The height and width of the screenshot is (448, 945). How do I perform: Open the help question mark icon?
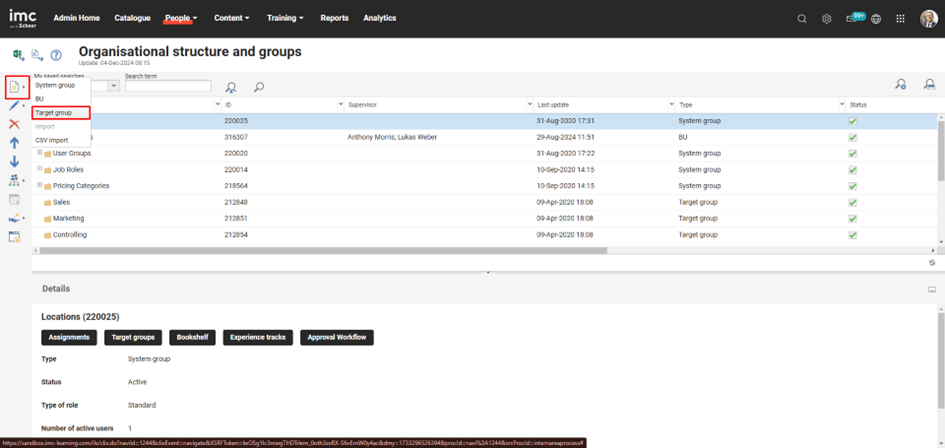(x=56, y=56)
